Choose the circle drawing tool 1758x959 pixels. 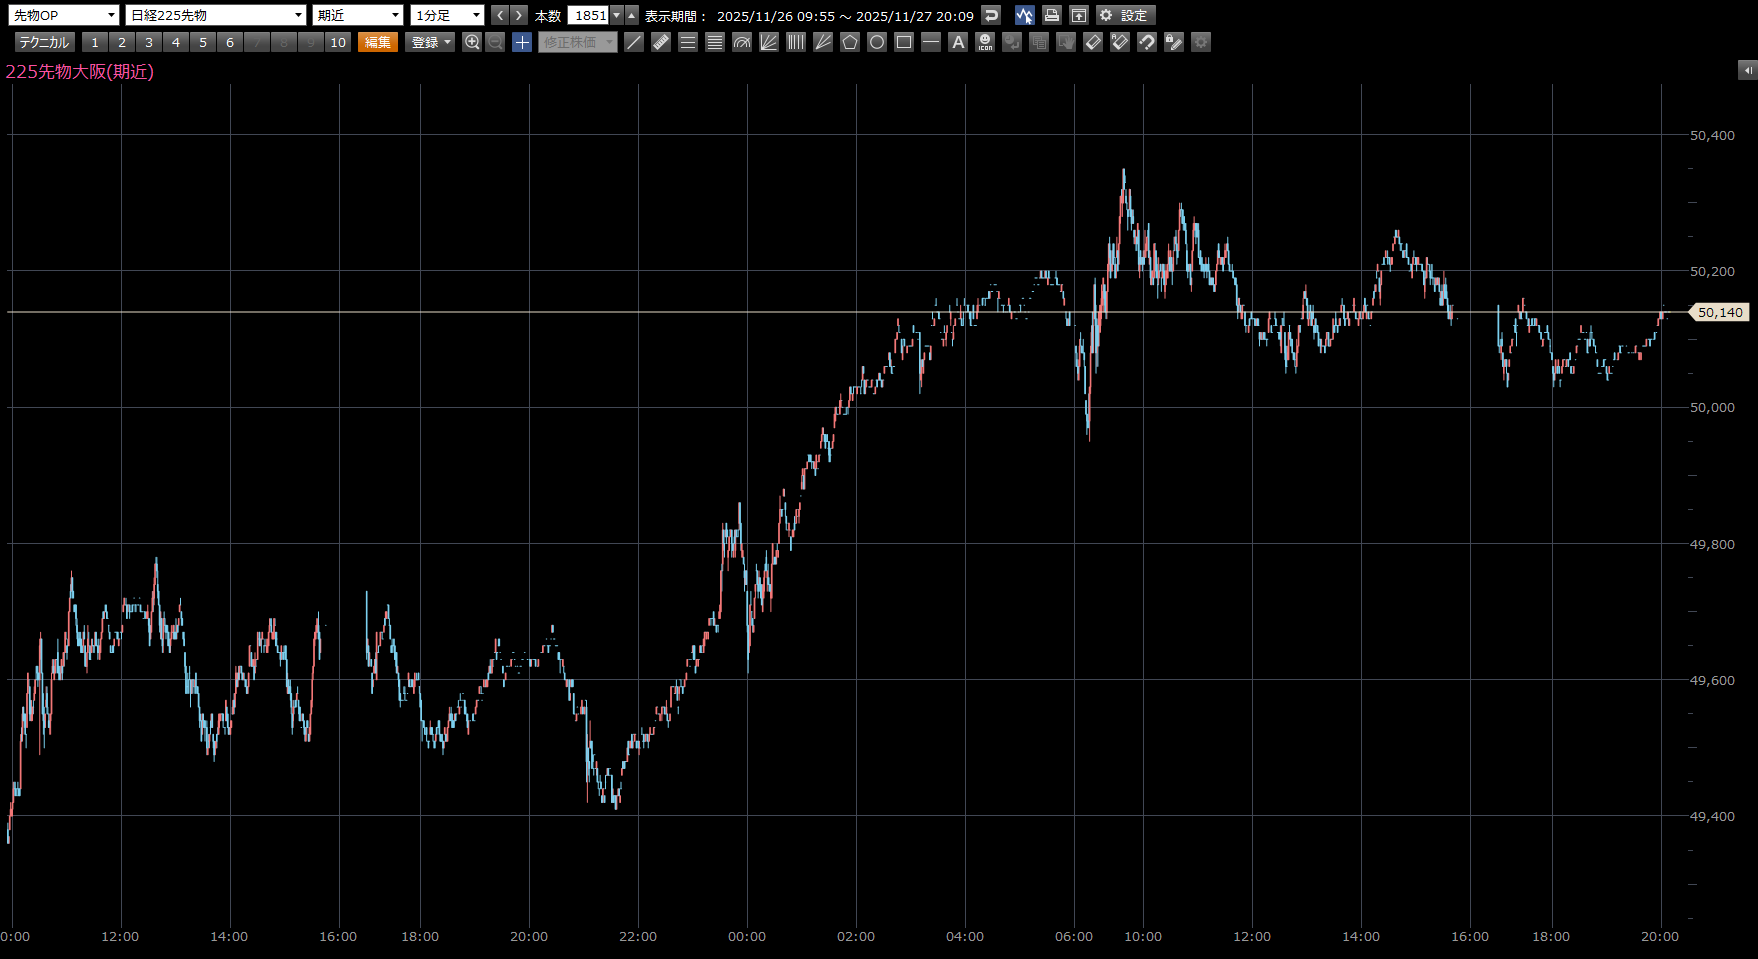(877, 42)
